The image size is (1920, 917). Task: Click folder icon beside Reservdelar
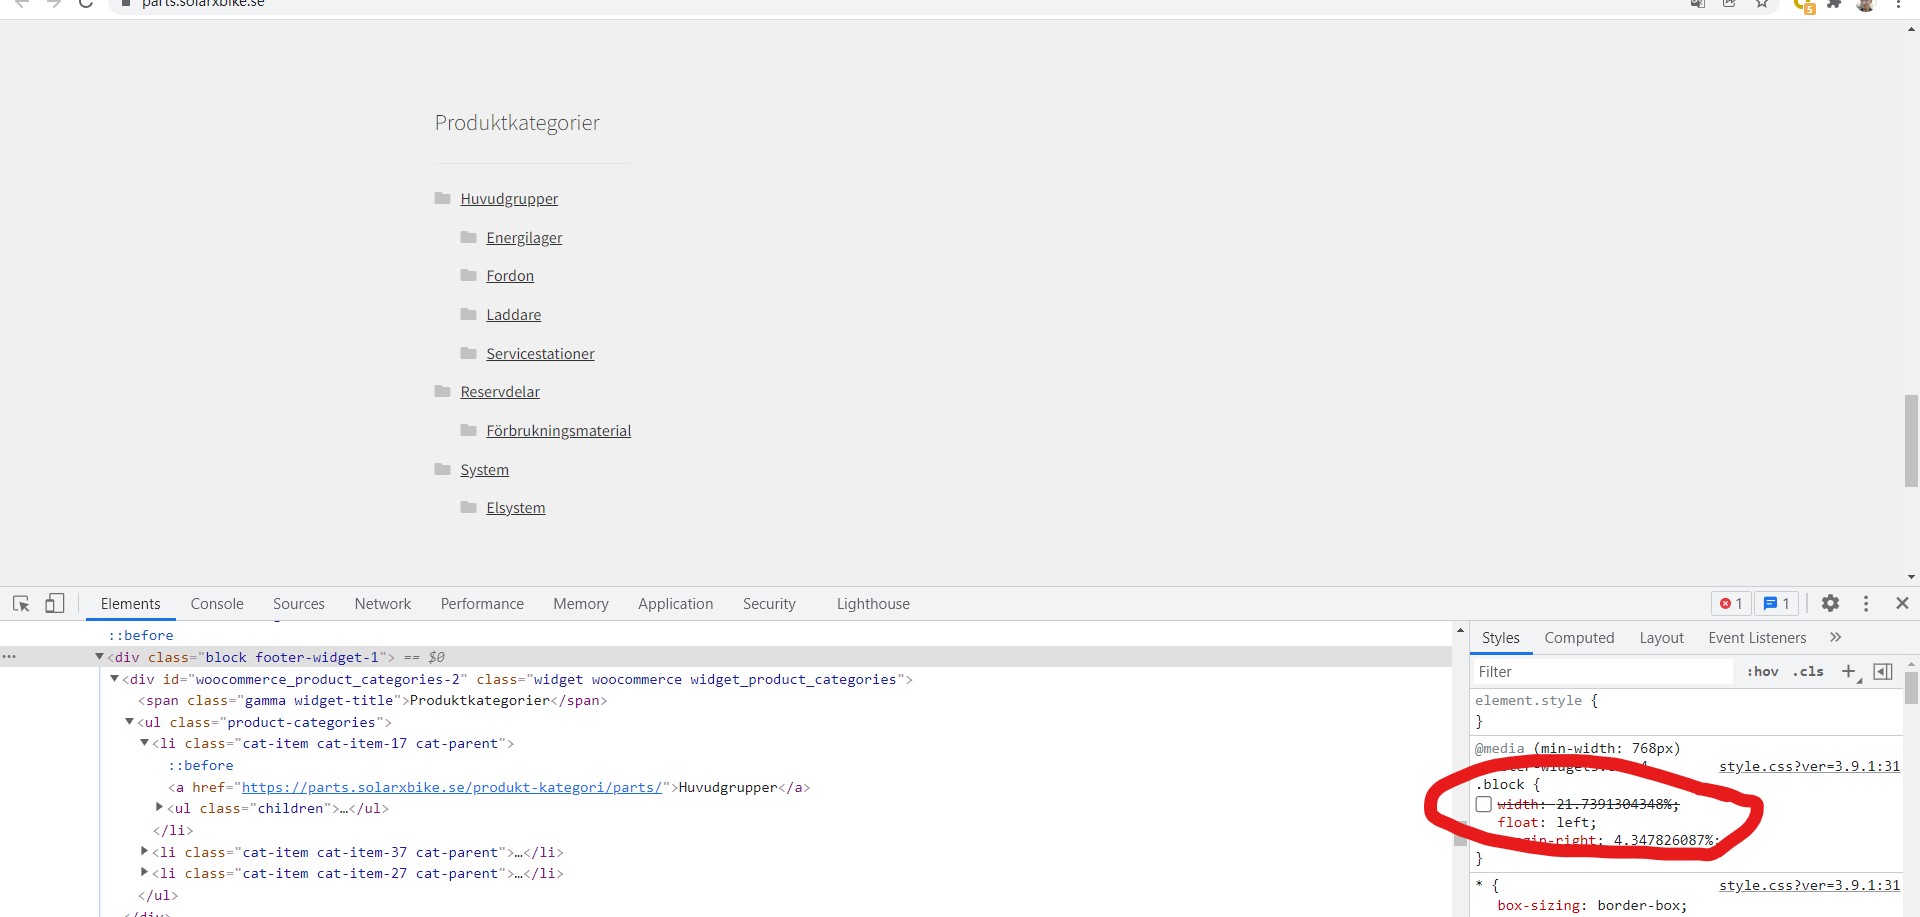pyautogui.click(x=442, y=391)
